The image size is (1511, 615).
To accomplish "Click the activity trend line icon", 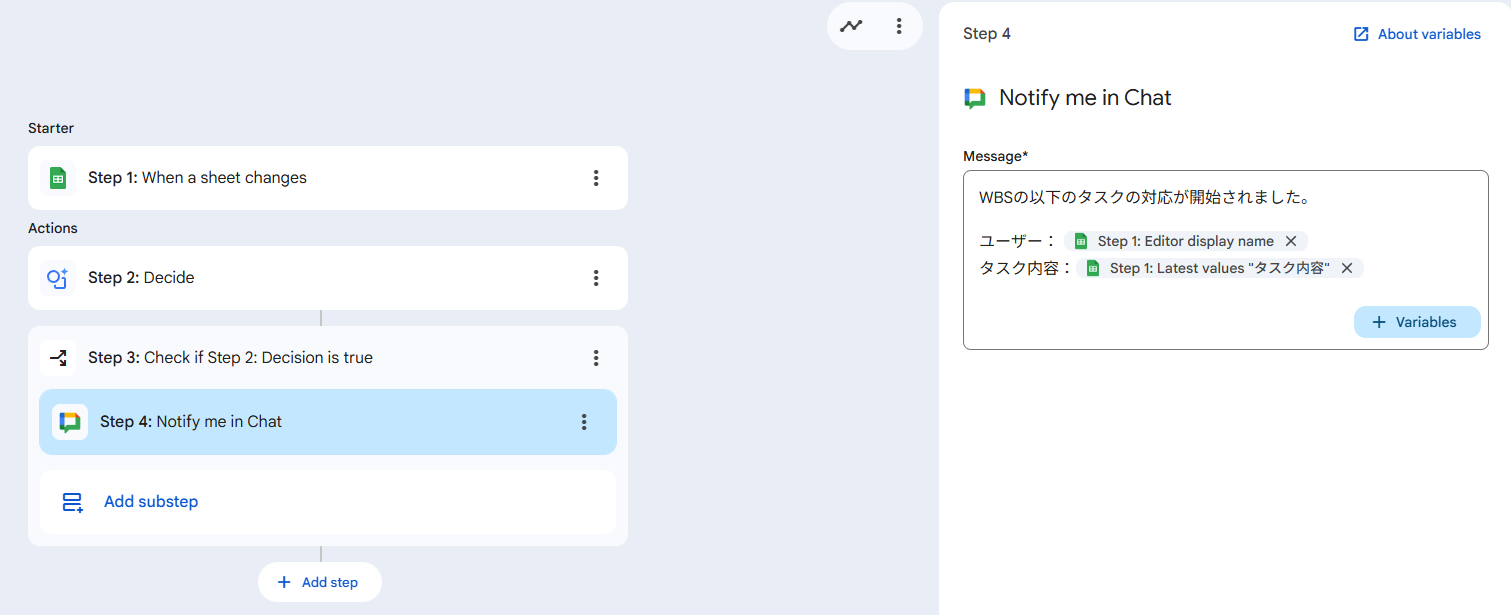I will click(x=851, y=26).
